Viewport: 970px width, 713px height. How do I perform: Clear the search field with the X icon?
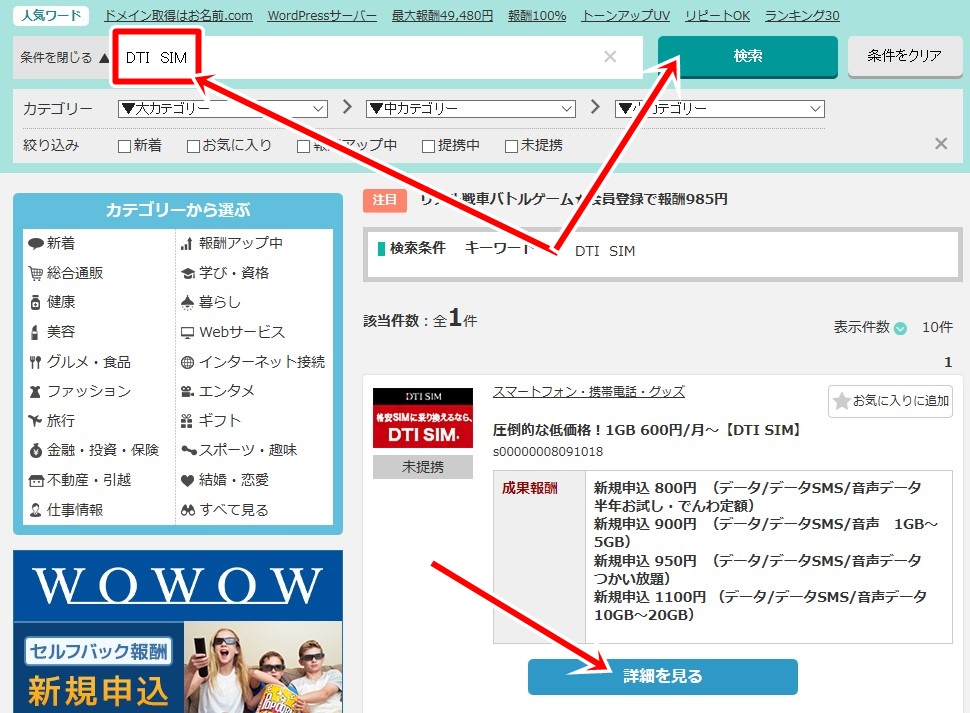click(610, 56)
